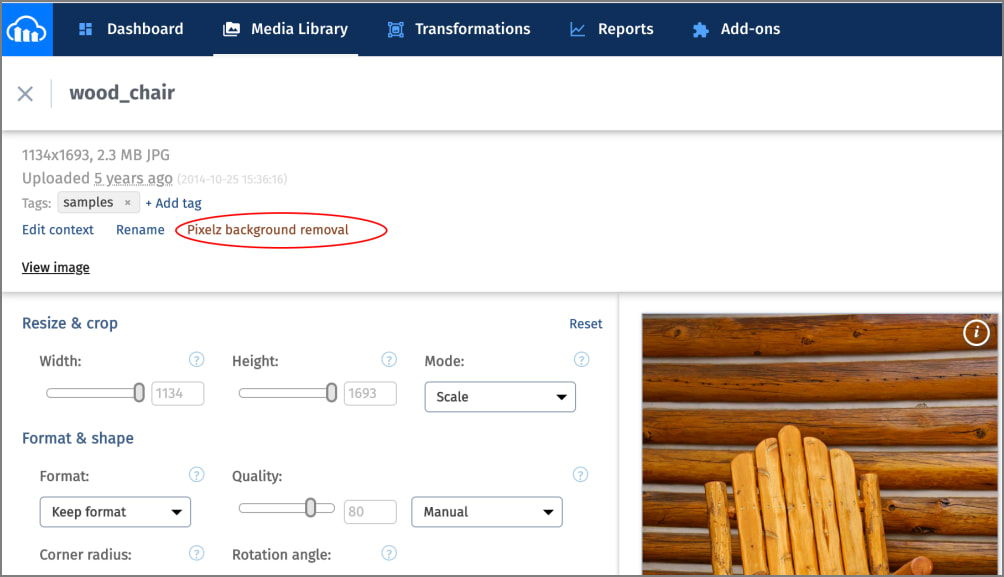Open the View image link
Image resolution: width=1004 pixels, height=577 pixels.
[56, 268]
